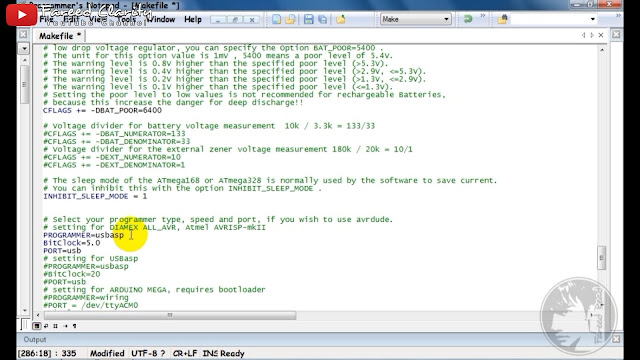Open the File menu
This screenshot has height=360, width=640.
pos(47,19)
